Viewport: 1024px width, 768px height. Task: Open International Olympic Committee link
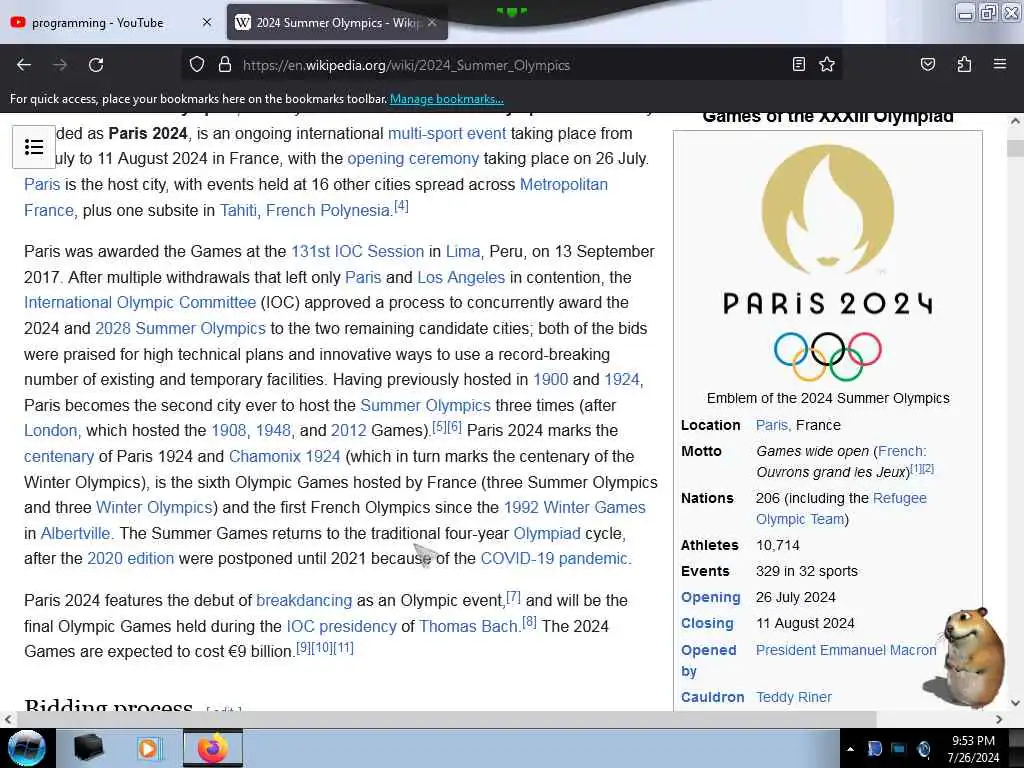140,302
